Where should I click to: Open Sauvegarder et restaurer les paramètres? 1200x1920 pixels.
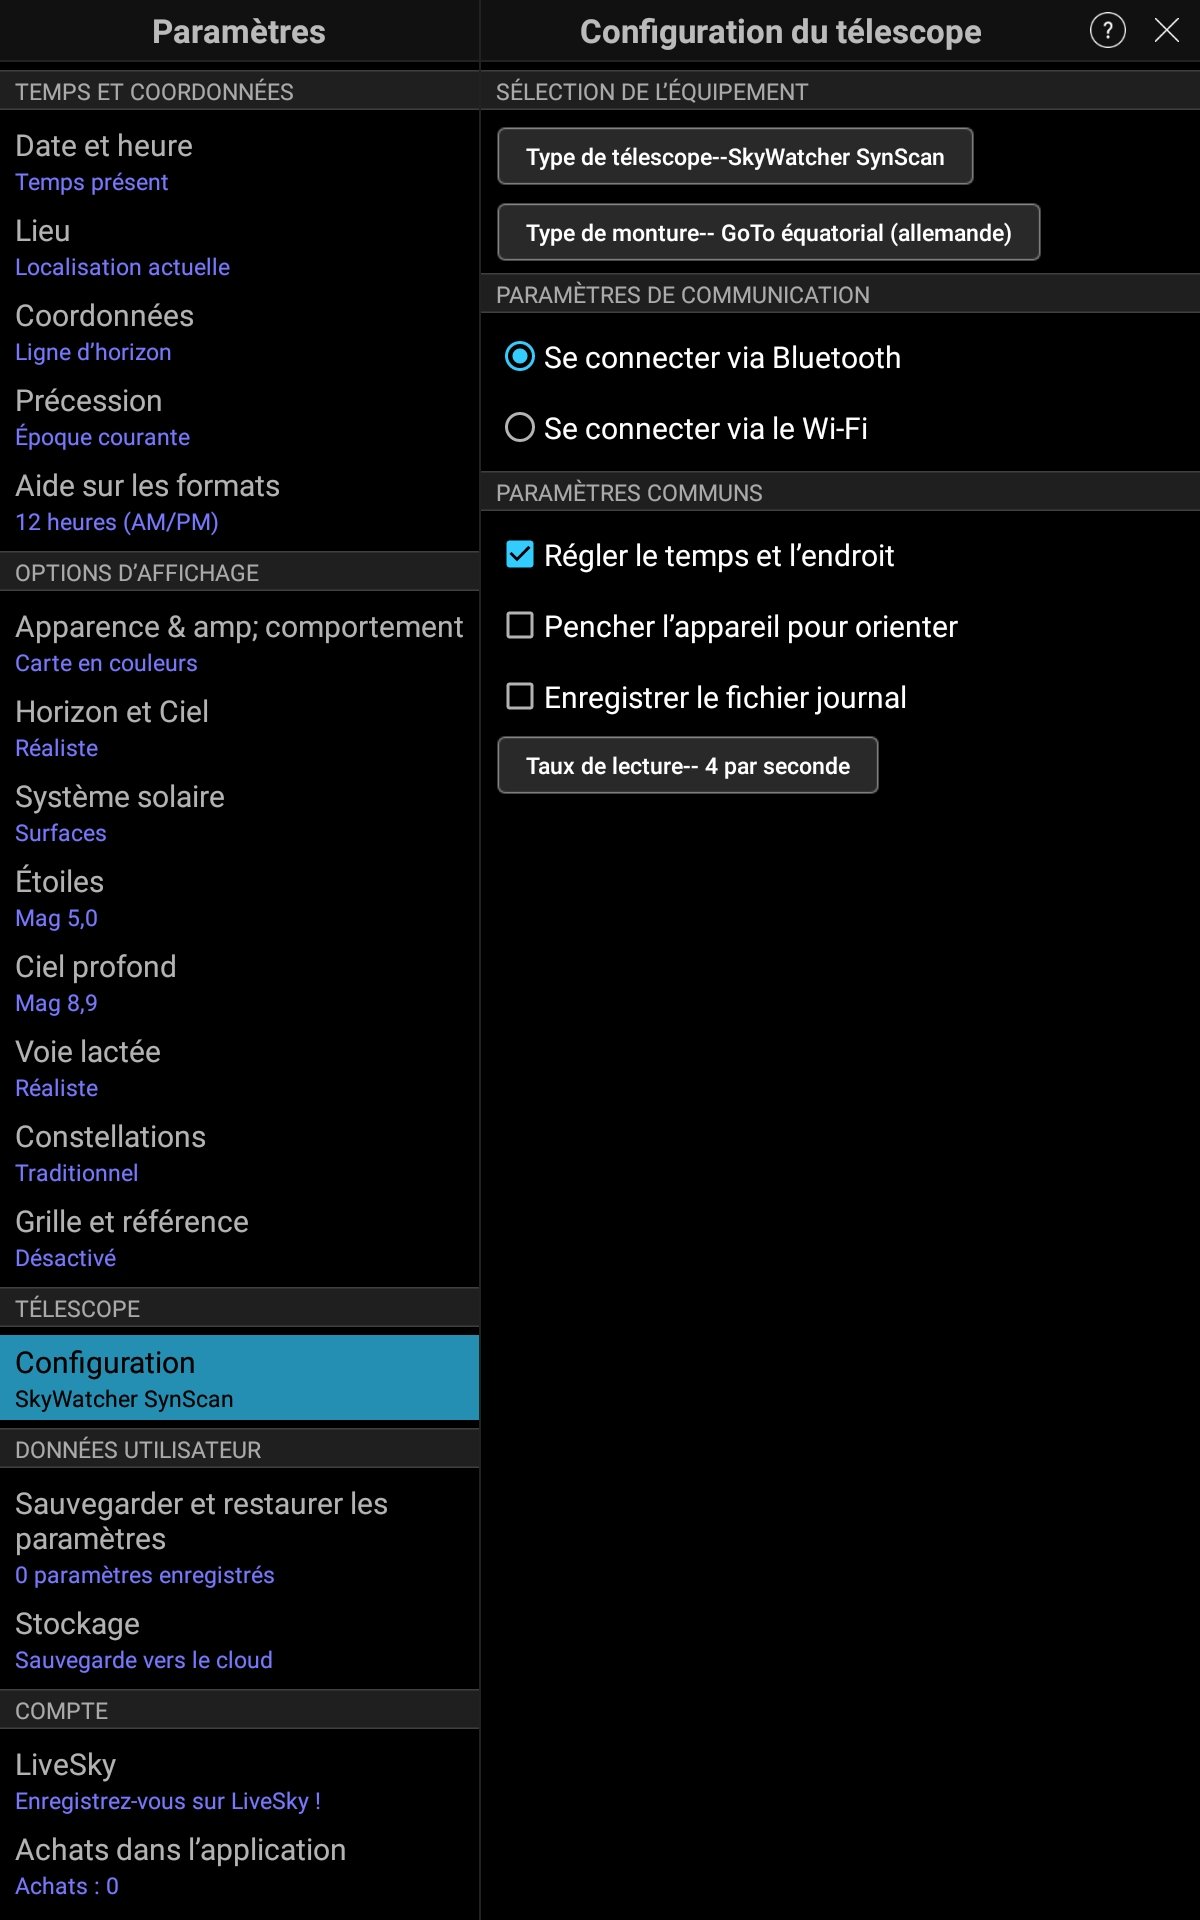tap(240, 1537)
